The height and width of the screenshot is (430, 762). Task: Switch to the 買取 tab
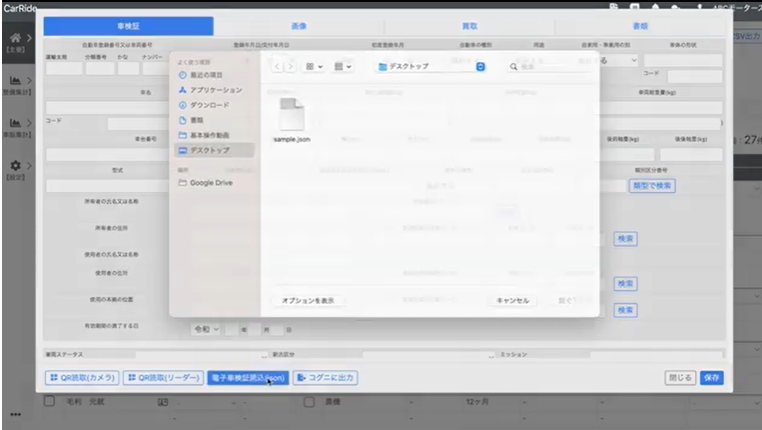(x=470, y=26)
